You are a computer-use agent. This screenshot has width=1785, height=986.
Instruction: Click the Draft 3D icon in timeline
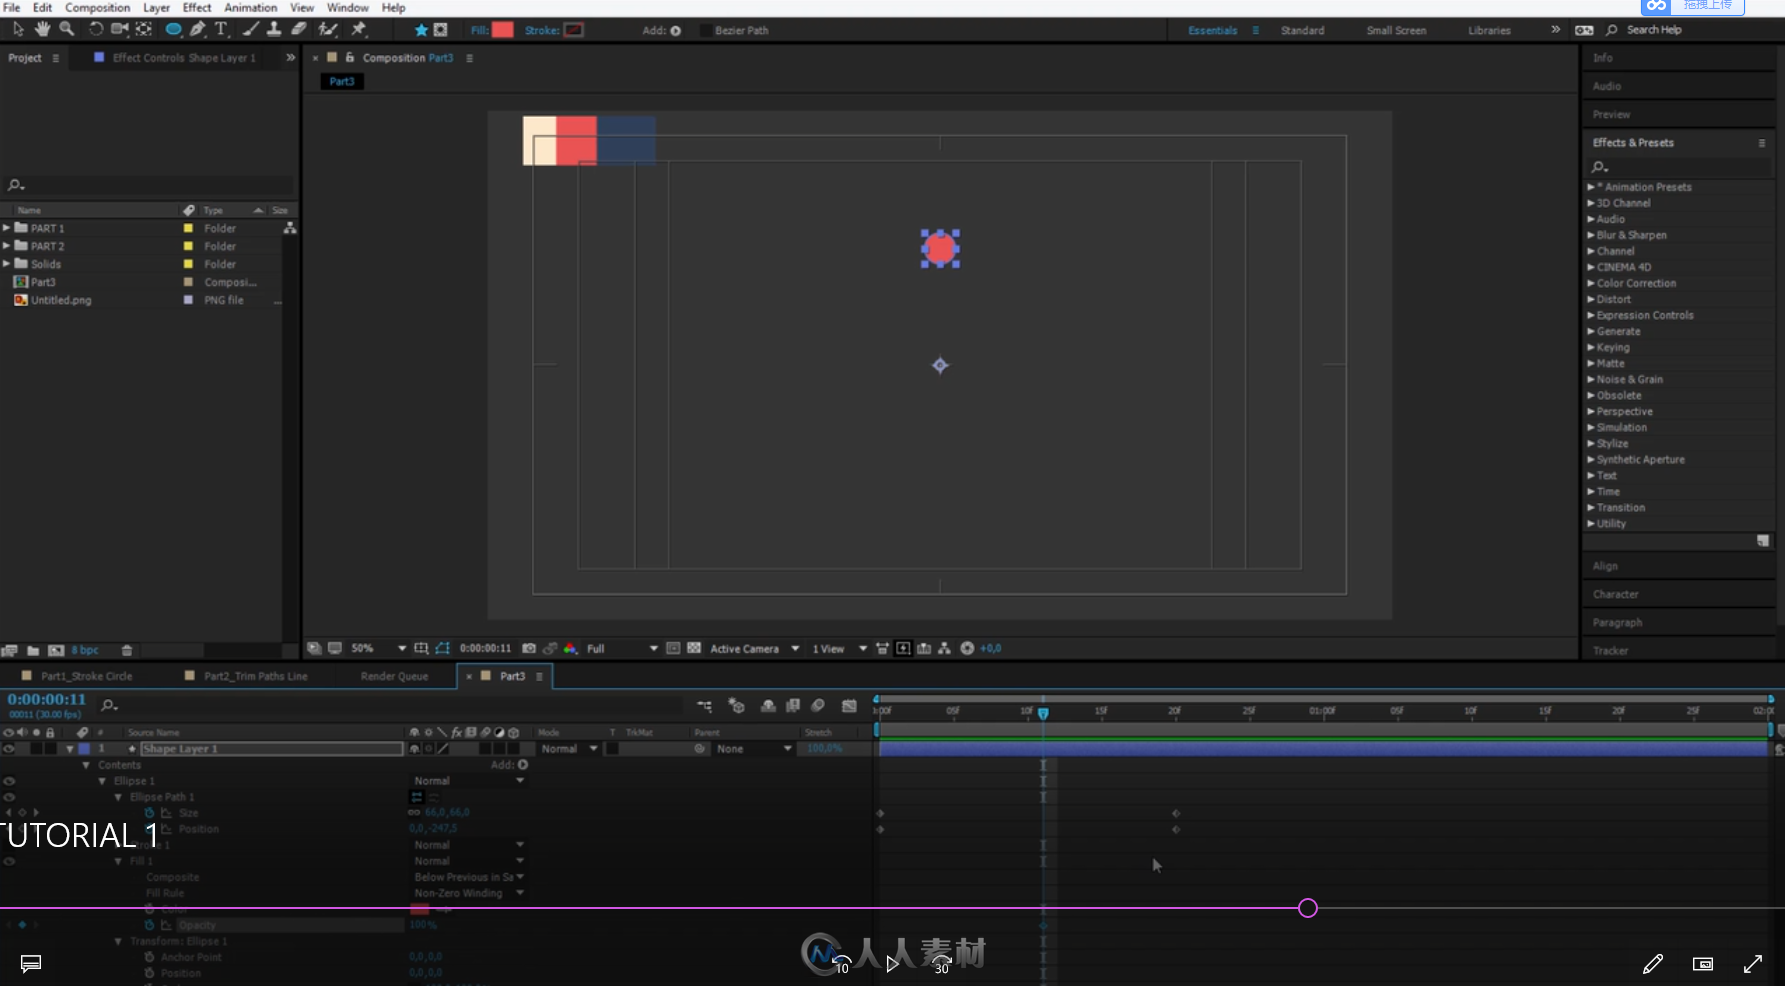[737, 706]
